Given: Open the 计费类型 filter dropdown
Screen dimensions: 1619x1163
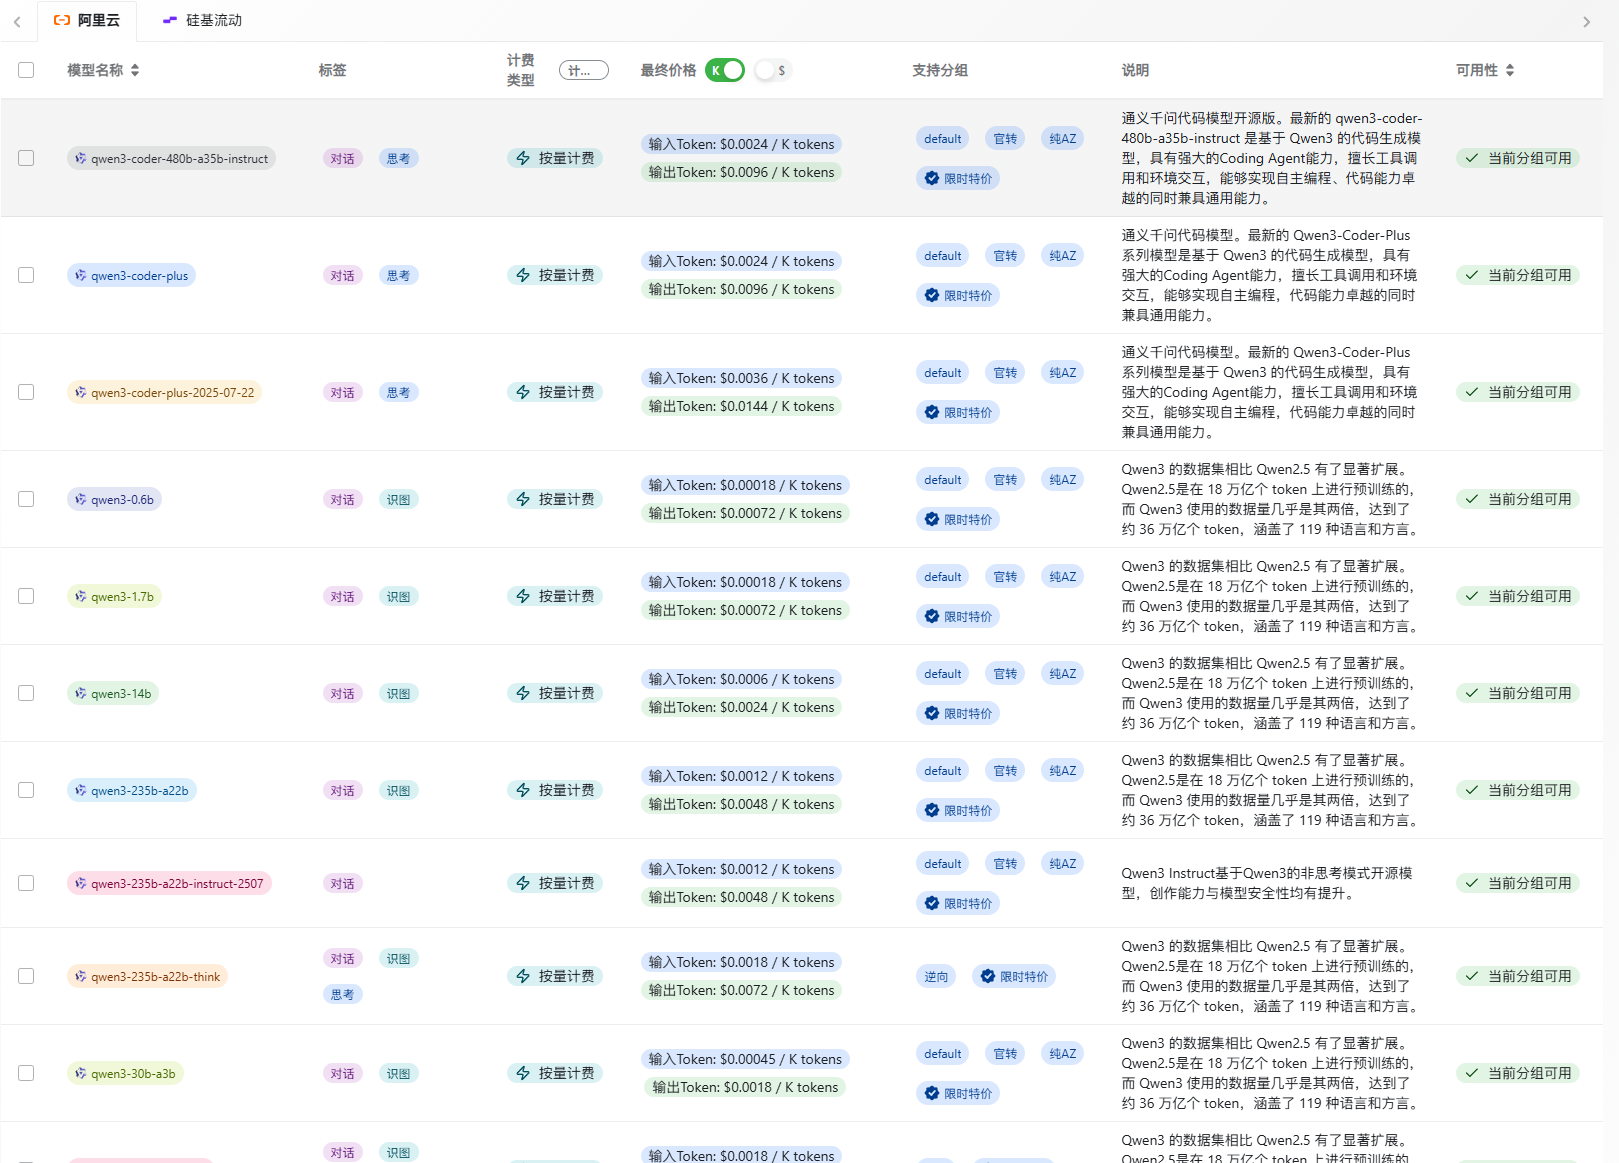Looking at the screenshot, I should (584, 70).
